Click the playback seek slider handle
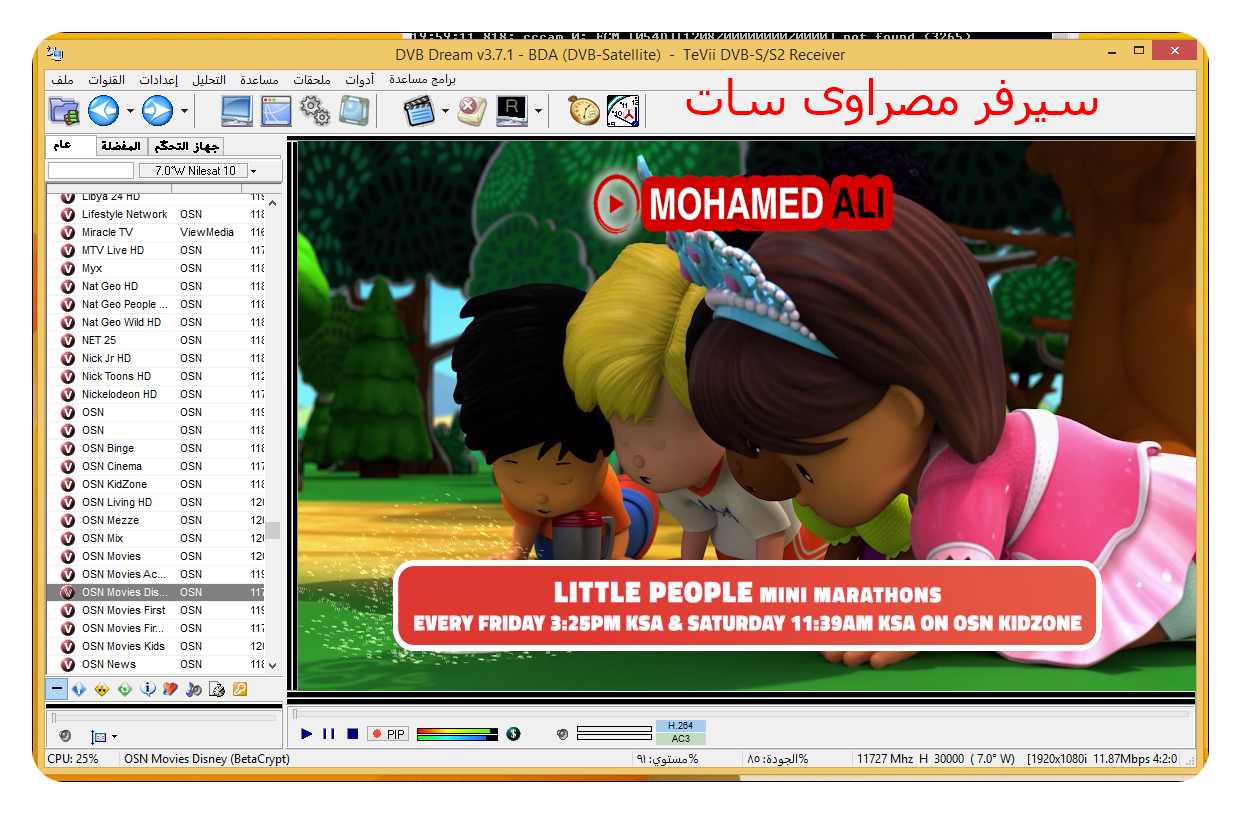1241x814 pixels. pyautogui.click(x=294, y=714)
